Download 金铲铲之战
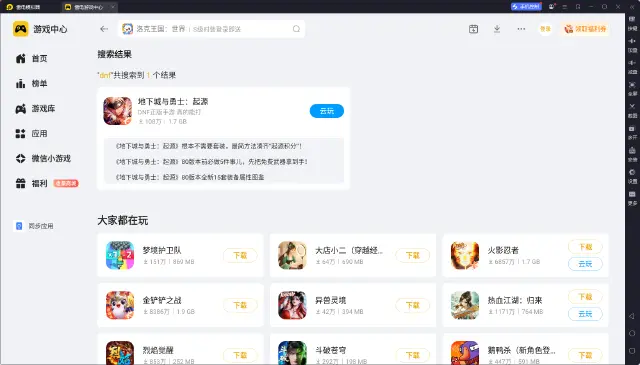 pyautogui.click(x=240, y=305)
